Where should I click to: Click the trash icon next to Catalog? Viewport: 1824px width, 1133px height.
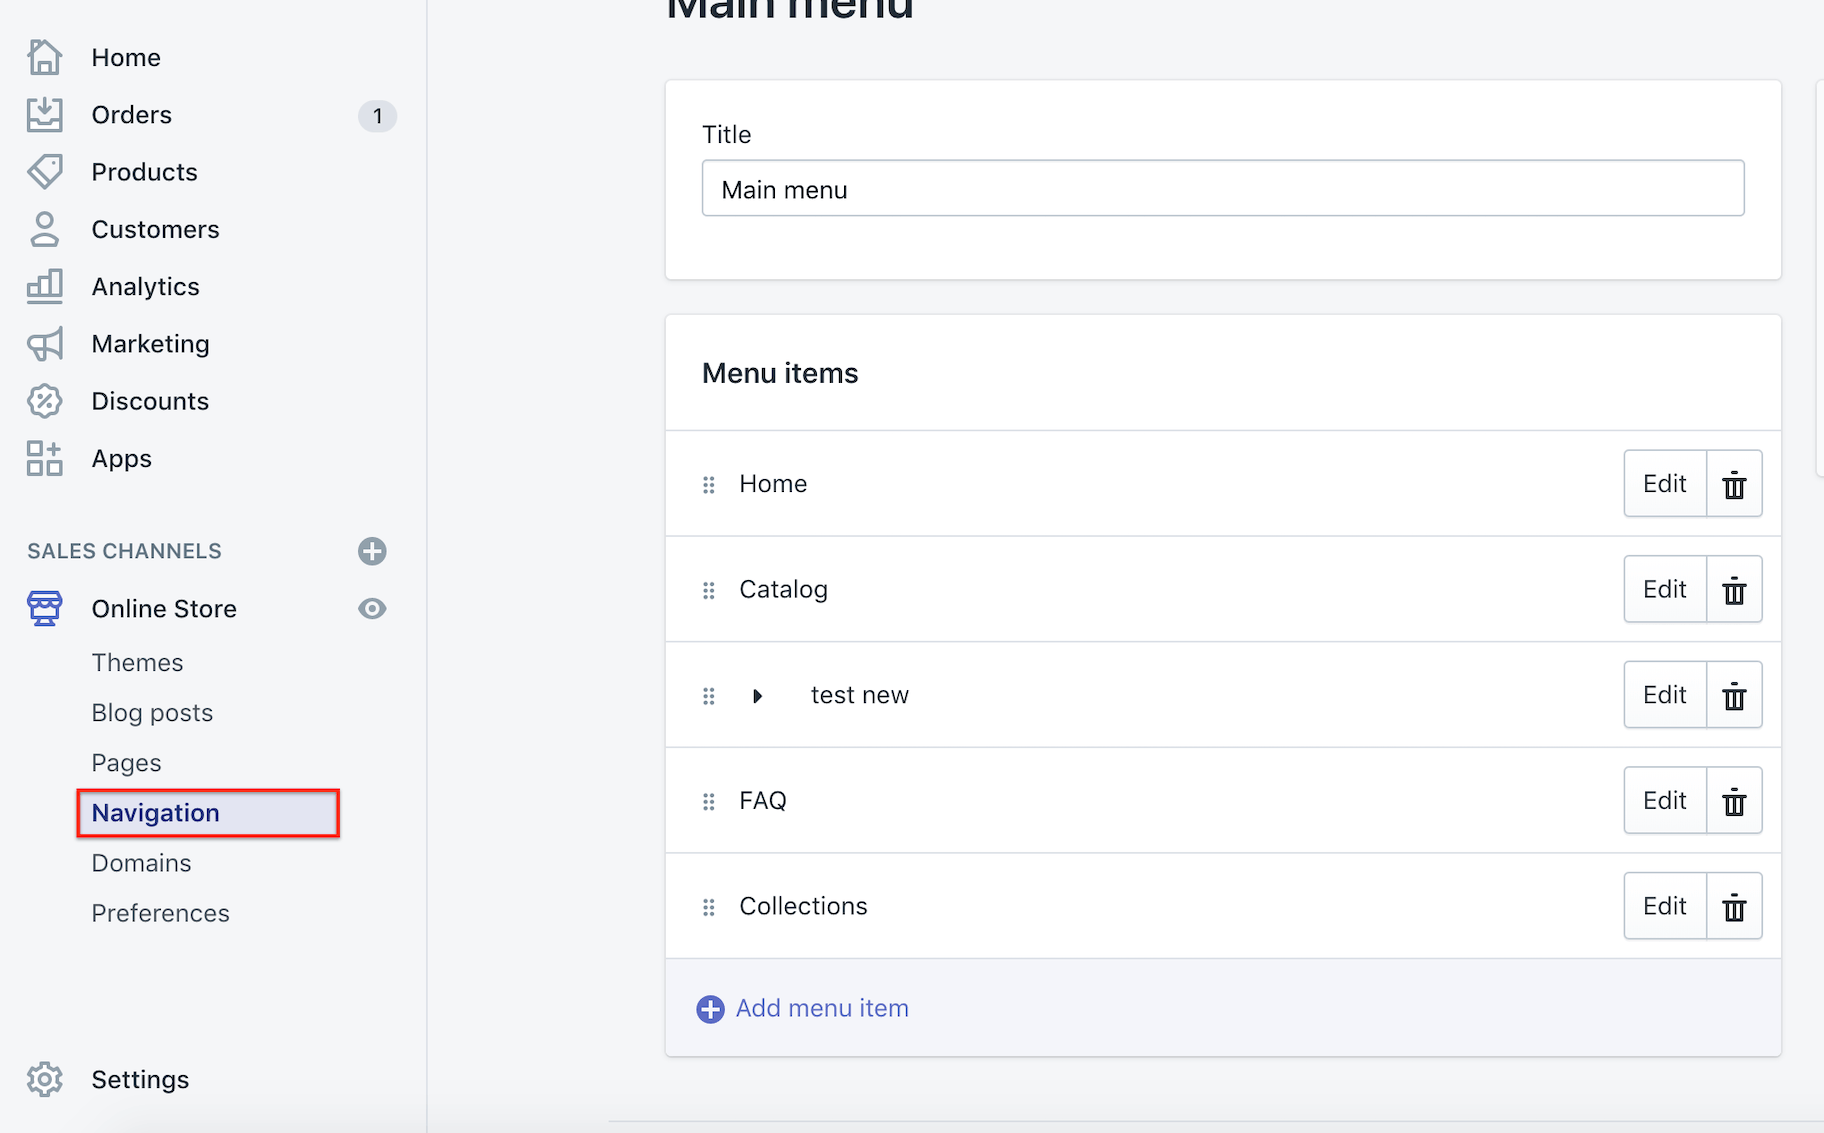[1734, 589]
